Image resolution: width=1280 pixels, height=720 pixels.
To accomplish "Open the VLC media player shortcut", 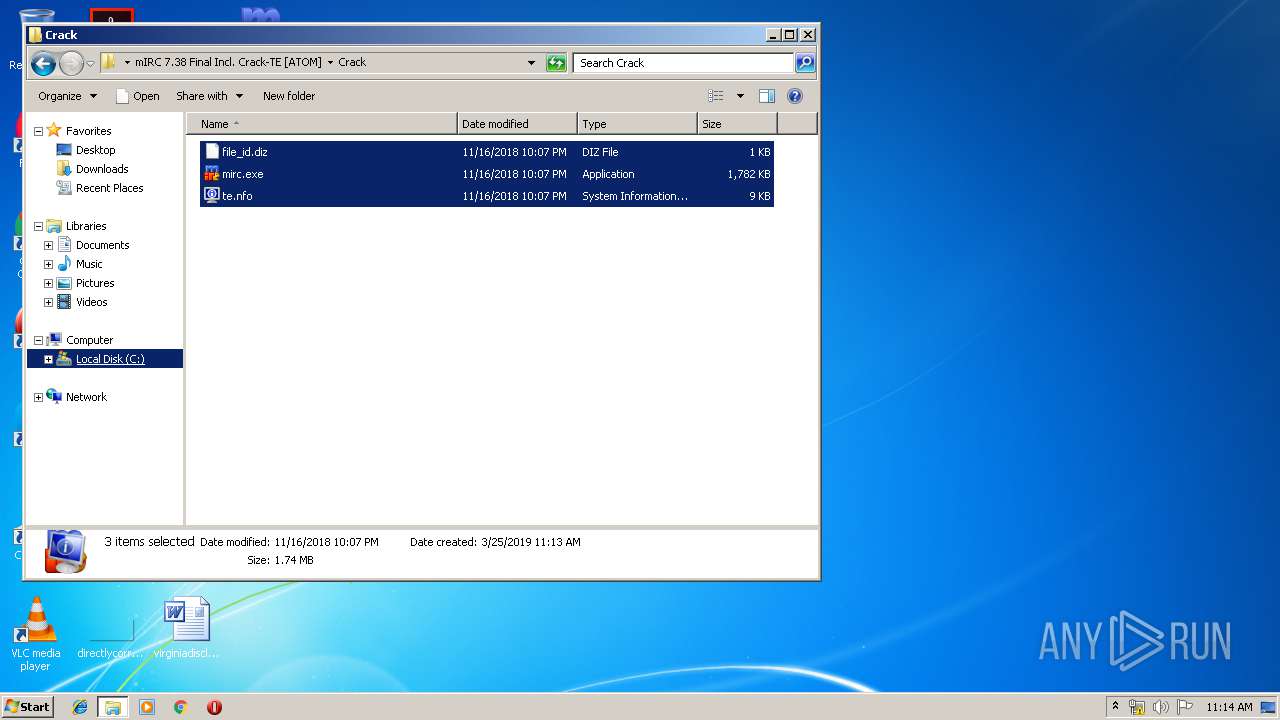I will pos(35,634).
